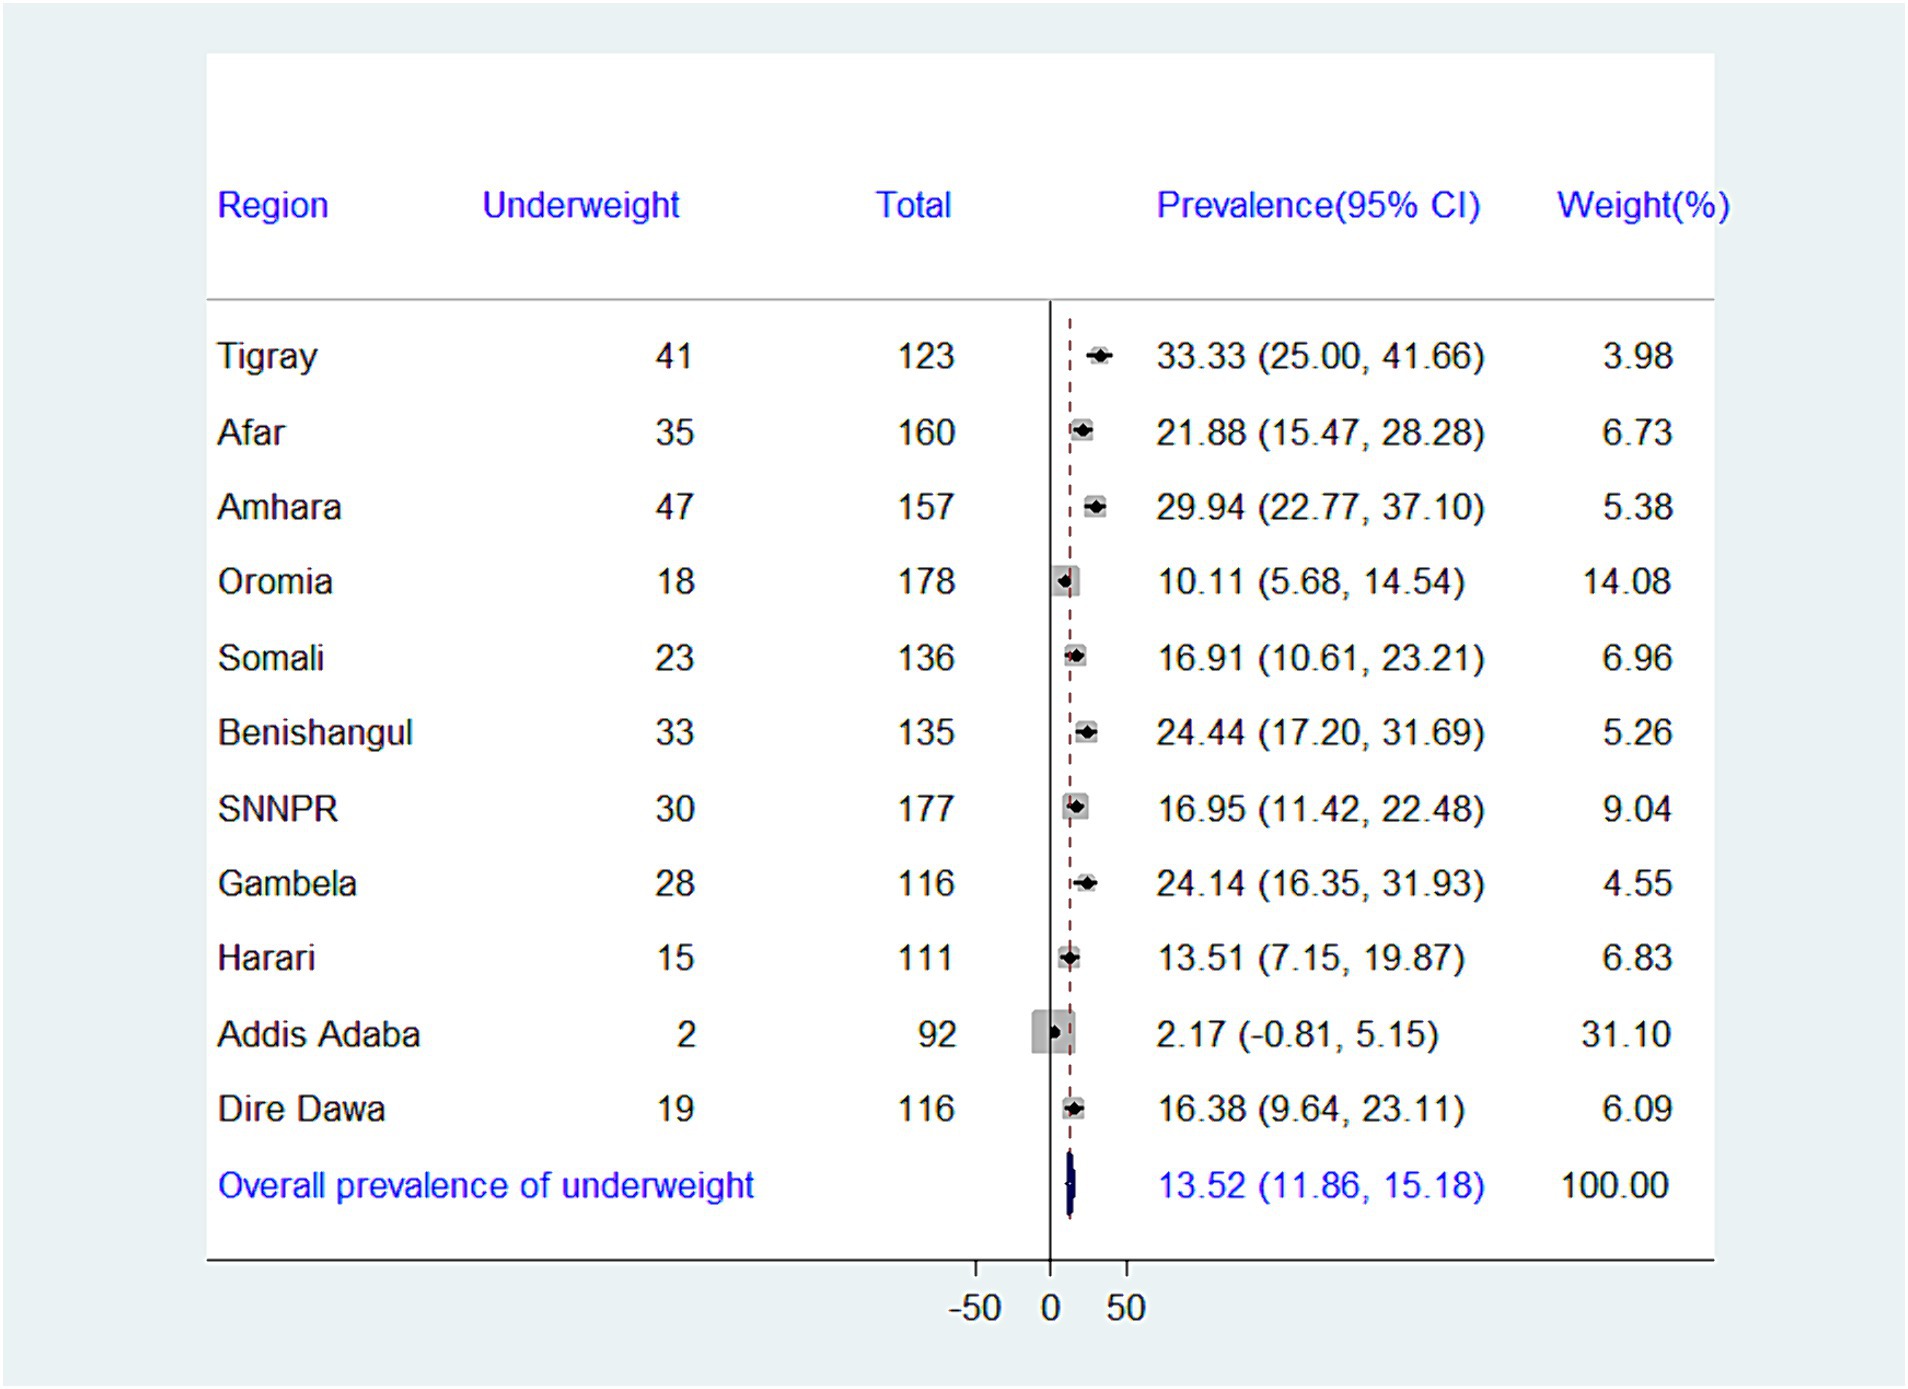Click the Prevalence(95% CI) column header
The width and height of the screenshot is (1908, 1389).
click(1318, 205)
